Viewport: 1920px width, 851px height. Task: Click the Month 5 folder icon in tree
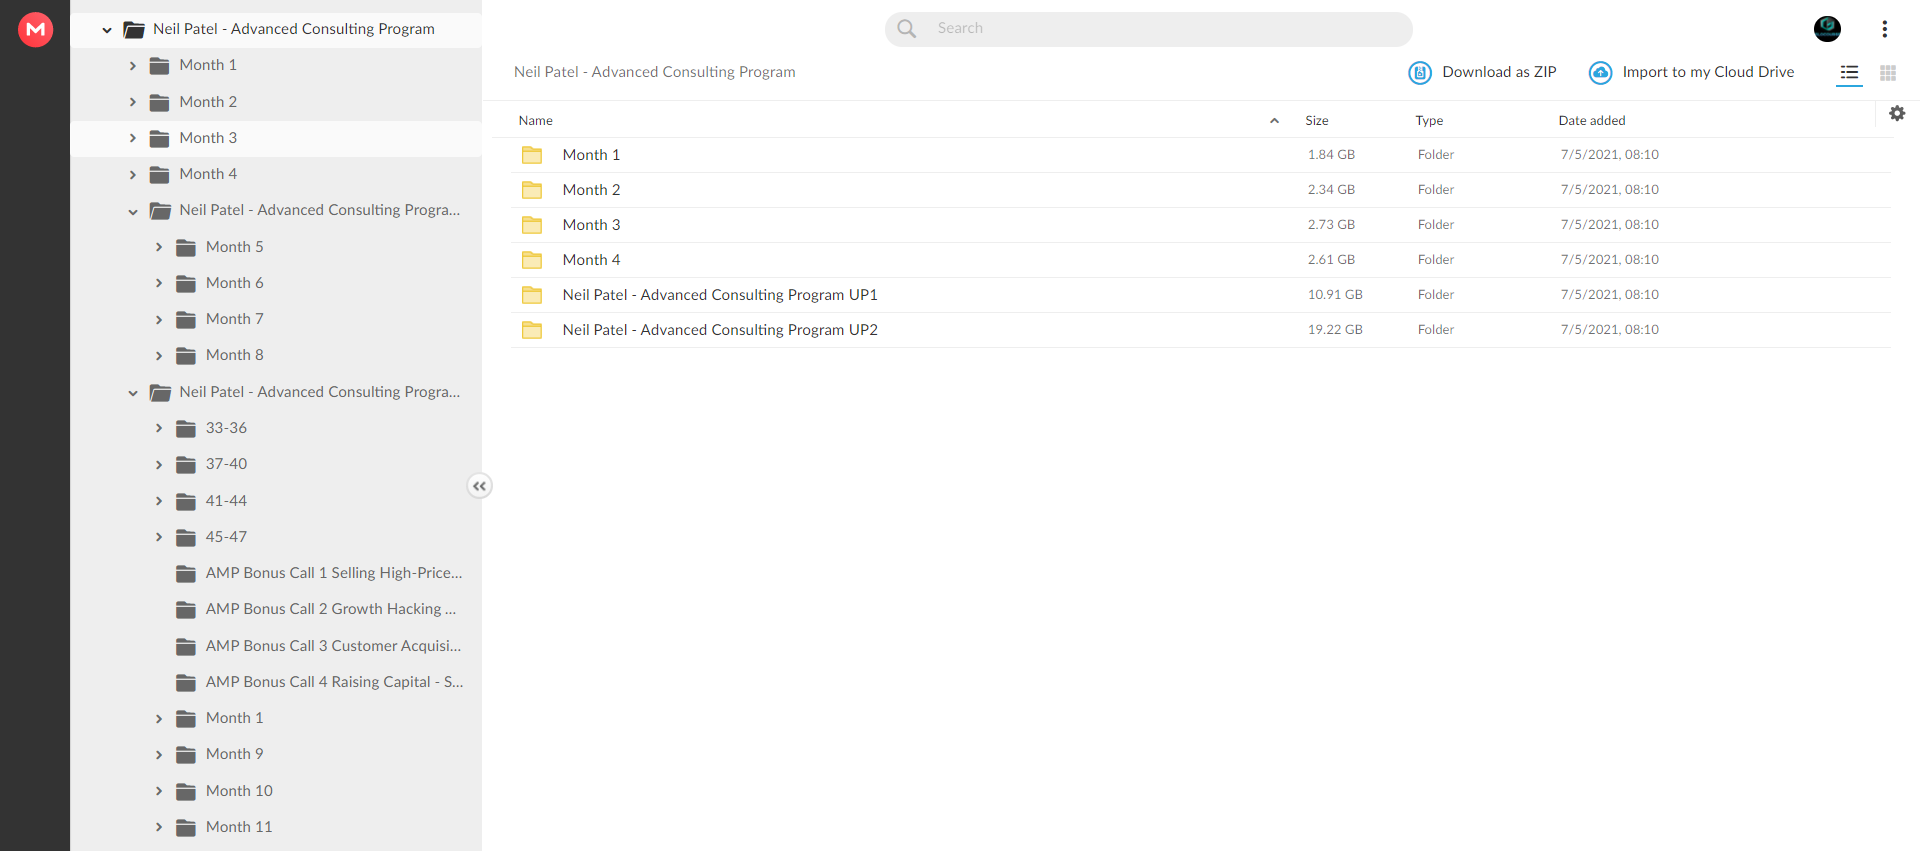click(186, 247)
